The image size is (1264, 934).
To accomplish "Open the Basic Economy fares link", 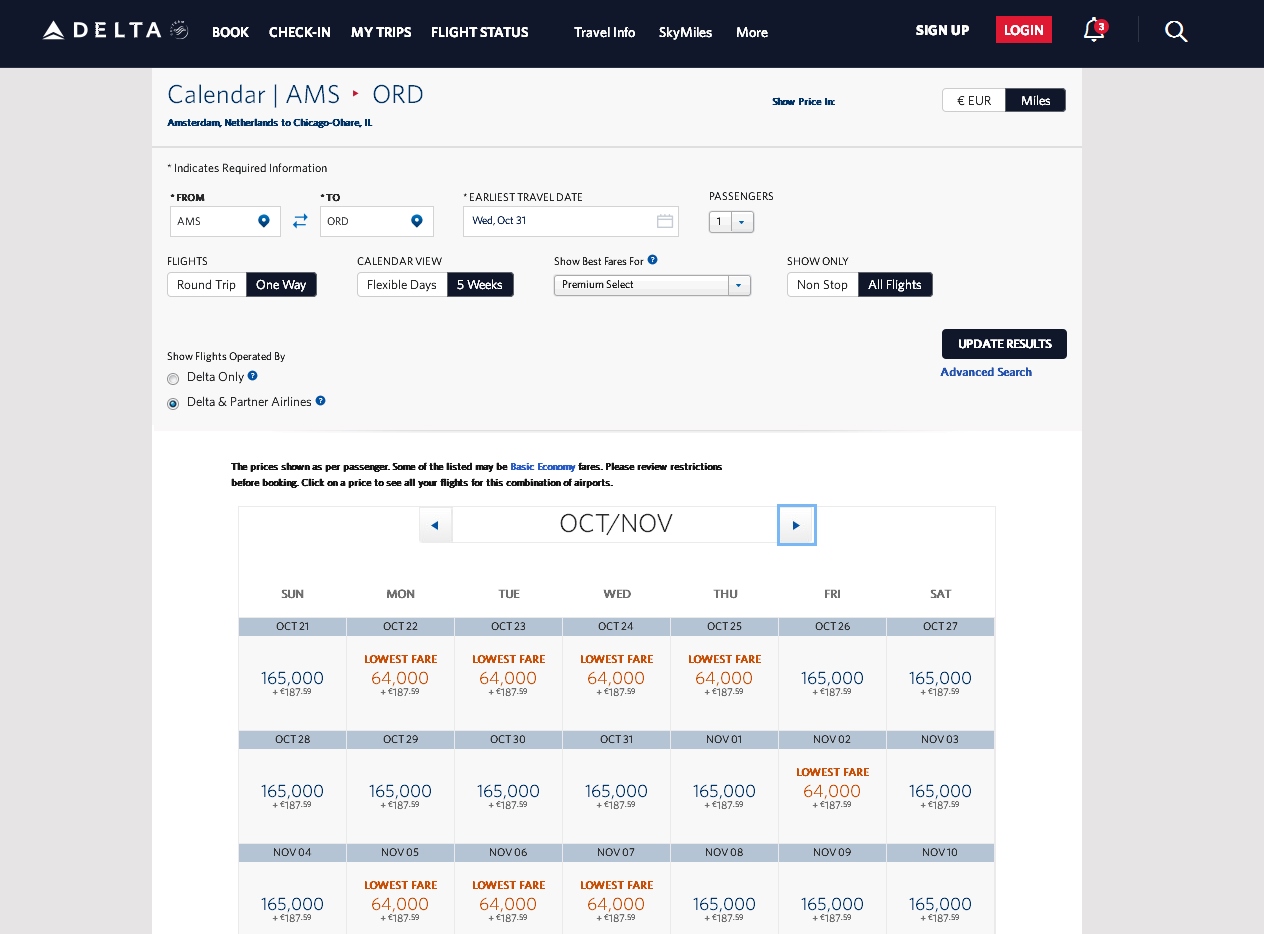I will point(543,466).
